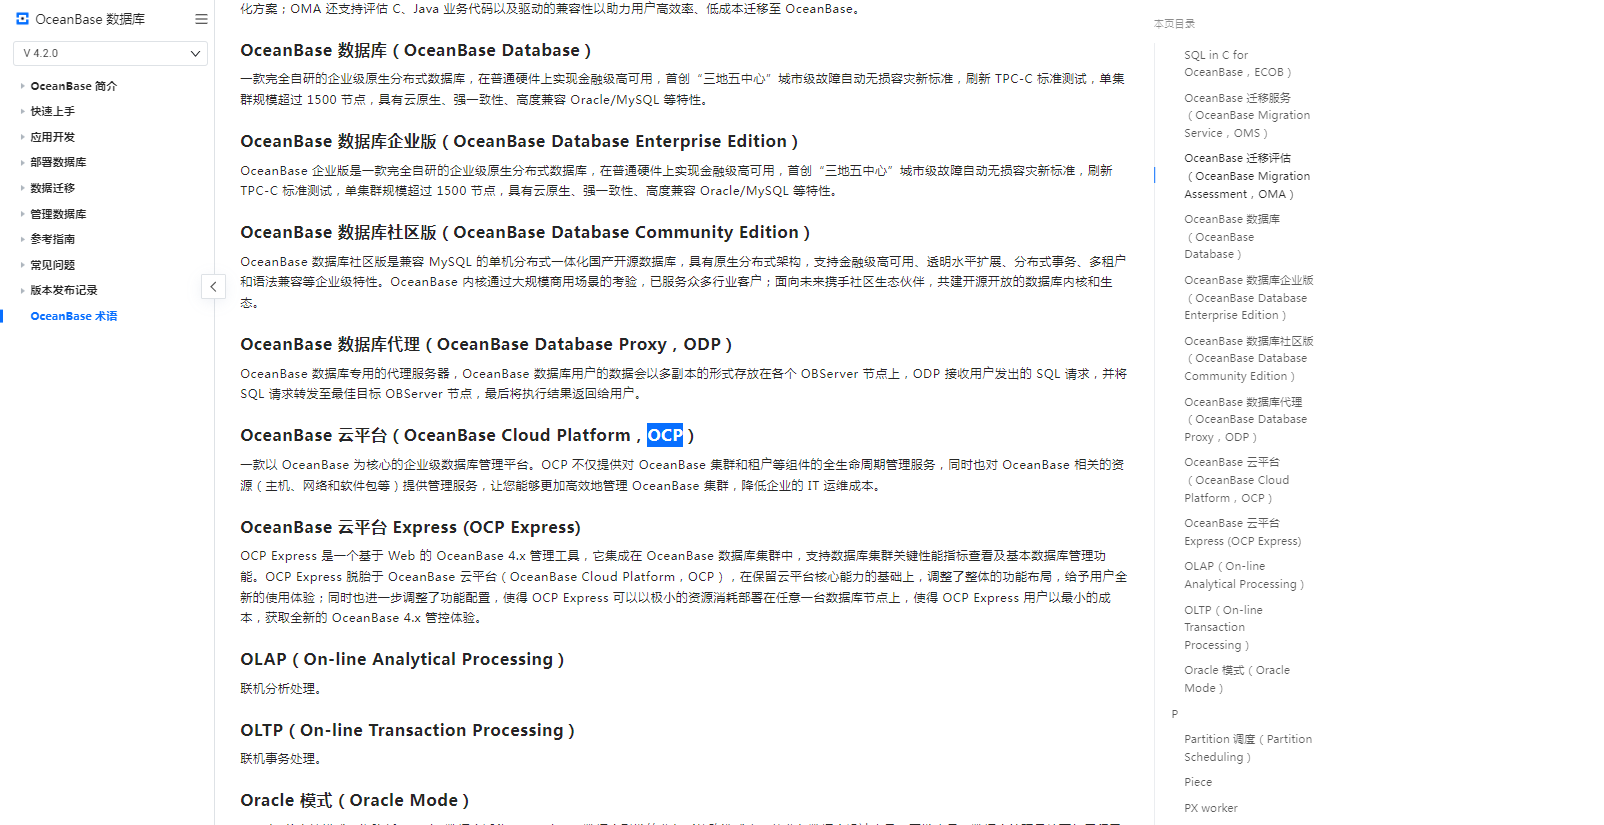Jump to OceanBase 数据库 (OceanBase Database) in contents
This screenshot has width=1604, height=825.
1232,237
